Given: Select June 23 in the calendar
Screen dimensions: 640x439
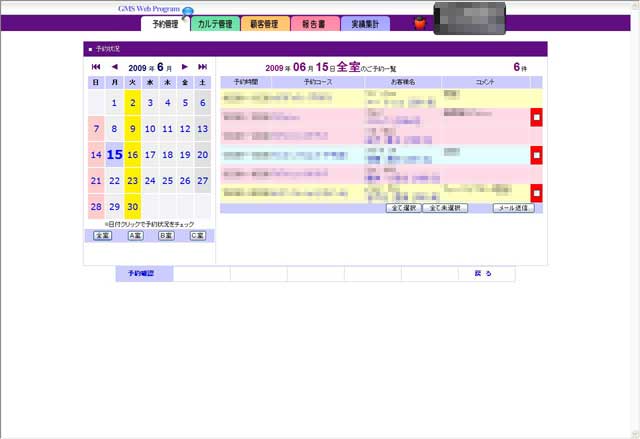Looking at the screenshot, I should (132, 181).
